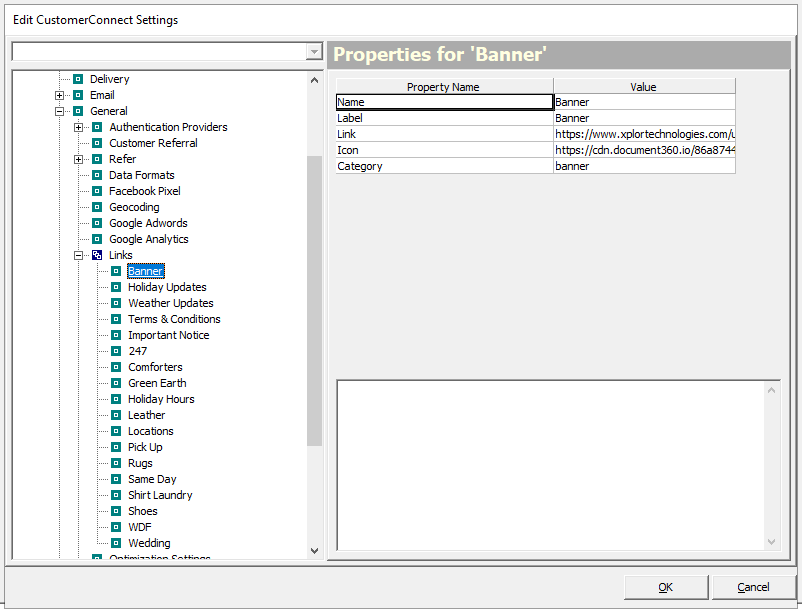Image resolution: width=802 pixels, height=614 pixels.
Task: Click the Google Adwords node icon
Action: coord(97,223)
